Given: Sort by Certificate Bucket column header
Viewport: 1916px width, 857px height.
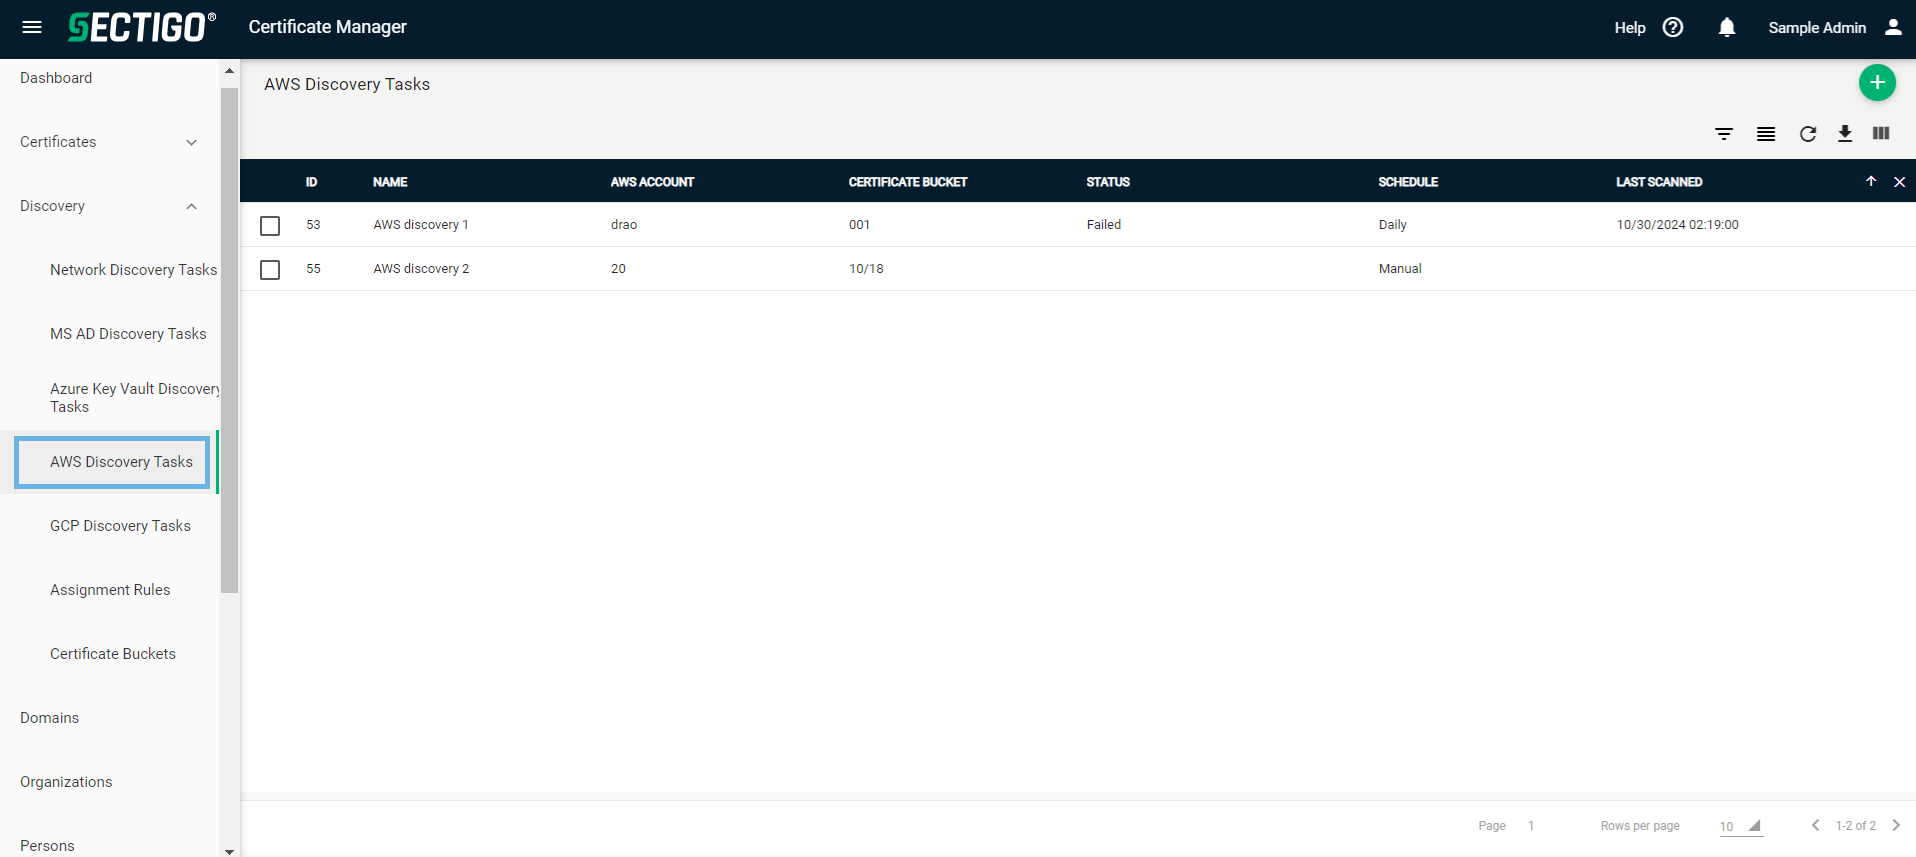Looking at the screenshot, I should point(908,182).
